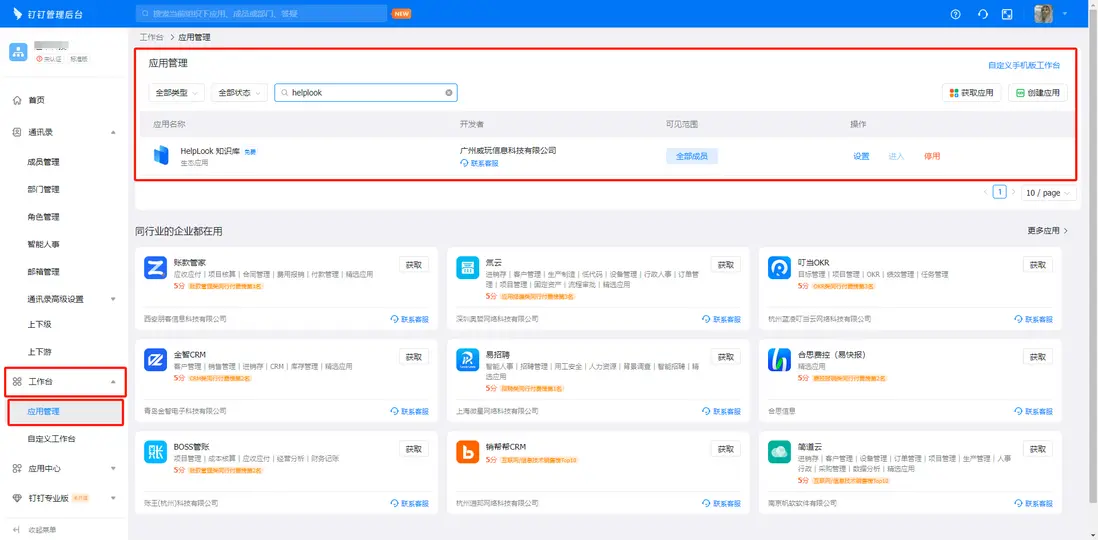Click the DingTalk admin console logo
1098x540 pixels.
tap(48, 14)
